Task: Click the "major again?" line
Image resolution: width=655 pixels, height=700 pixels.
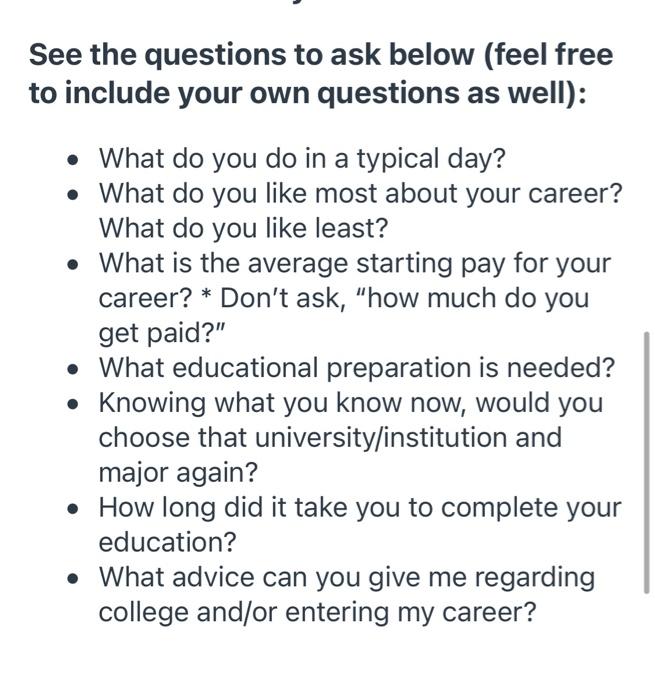Action: [178, 472]
